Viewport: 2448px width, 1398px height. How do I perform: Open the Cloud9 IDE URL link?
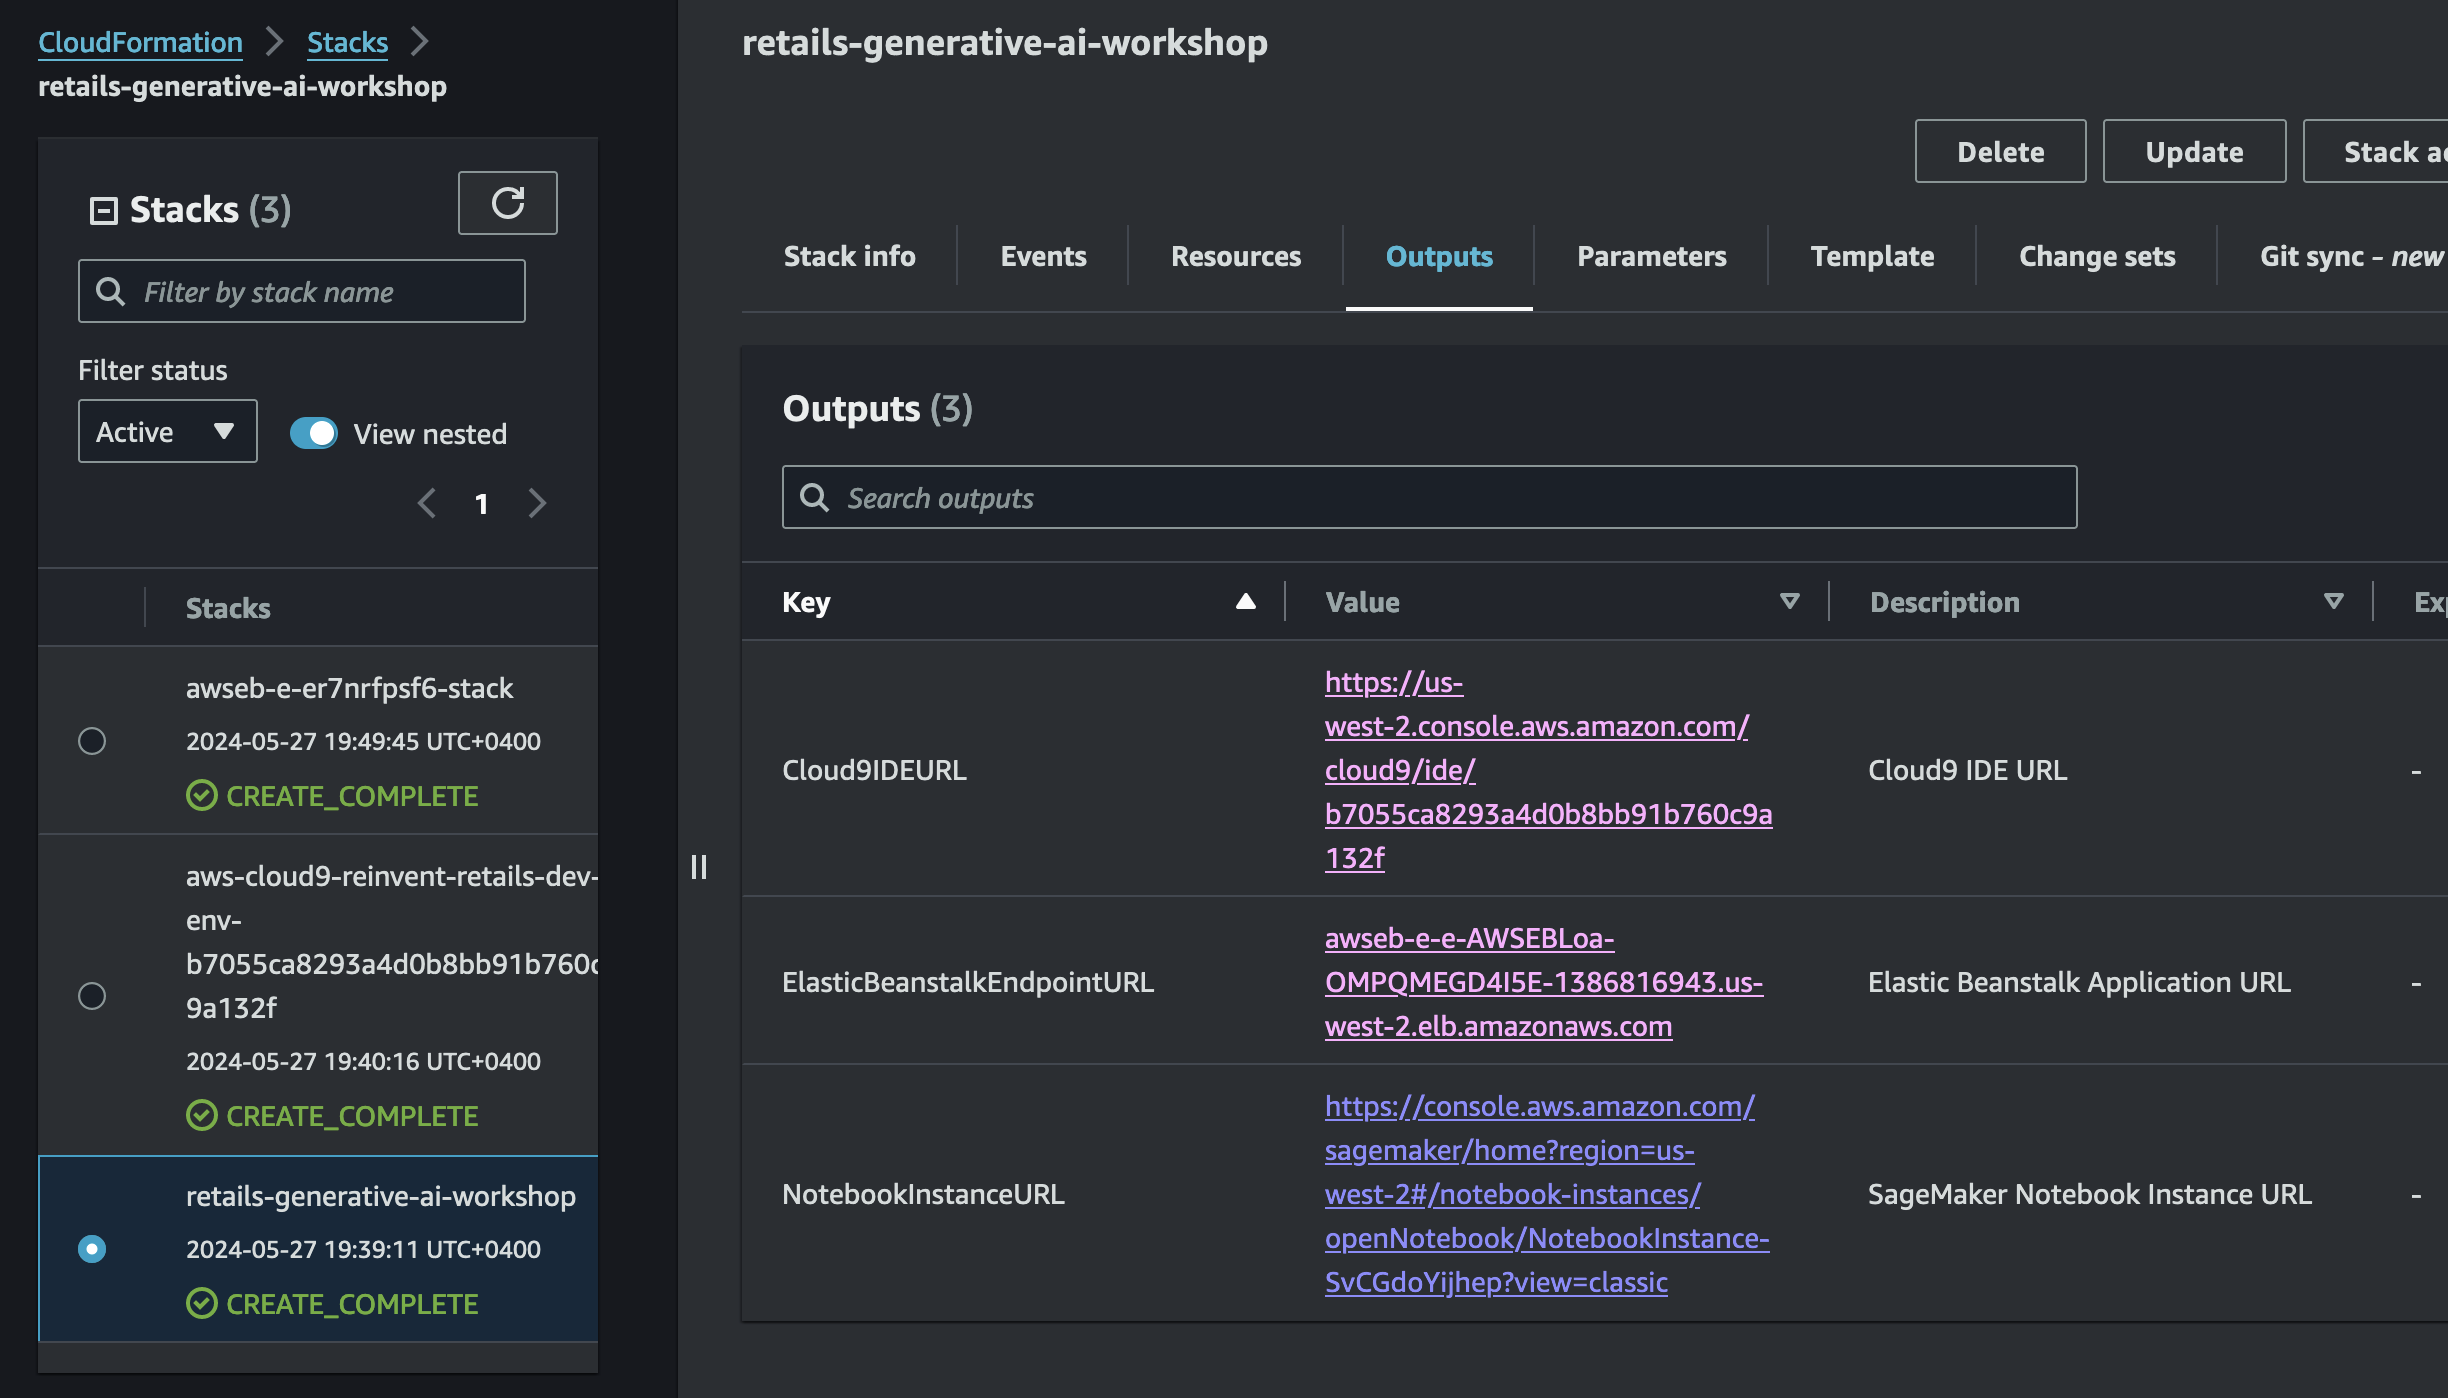tap(1547, 770)
